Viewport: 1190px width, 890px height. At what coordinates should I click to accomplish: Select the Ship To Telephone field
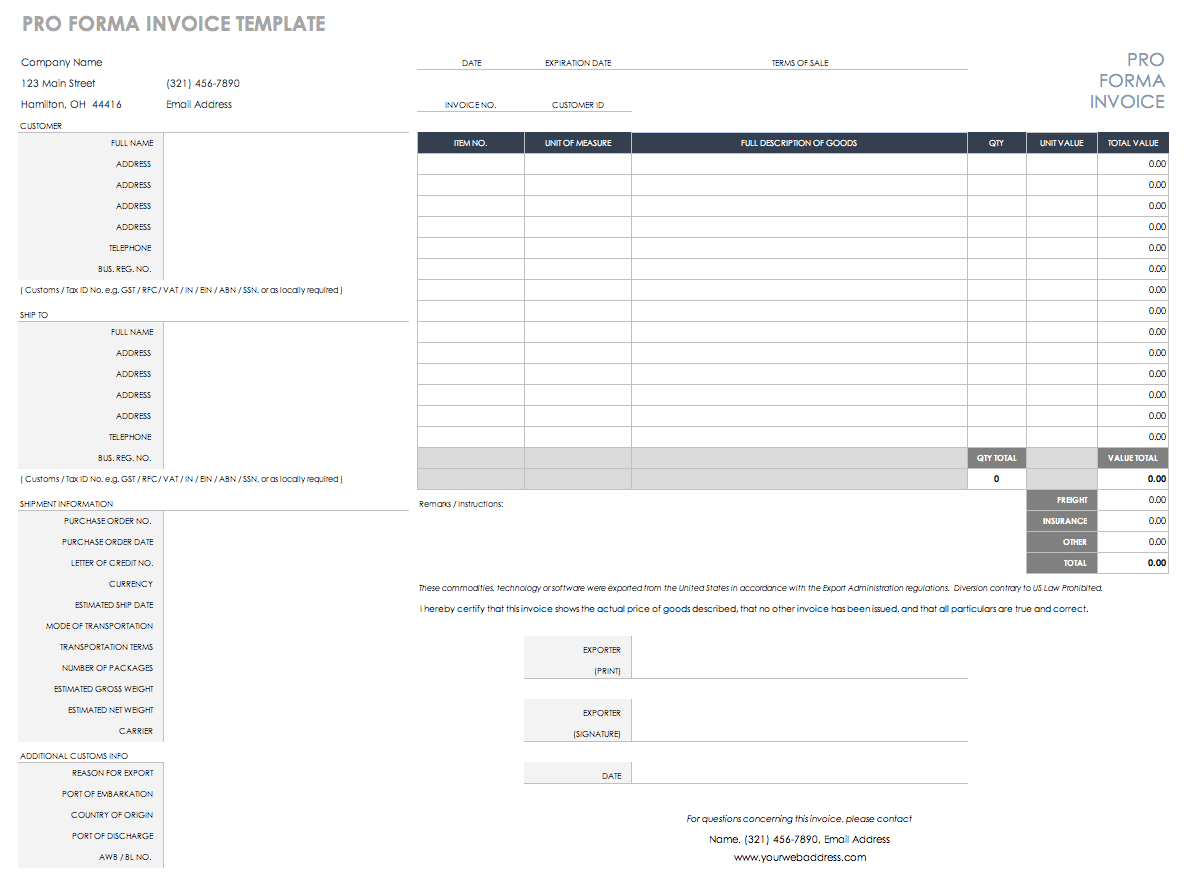[286, 437]
